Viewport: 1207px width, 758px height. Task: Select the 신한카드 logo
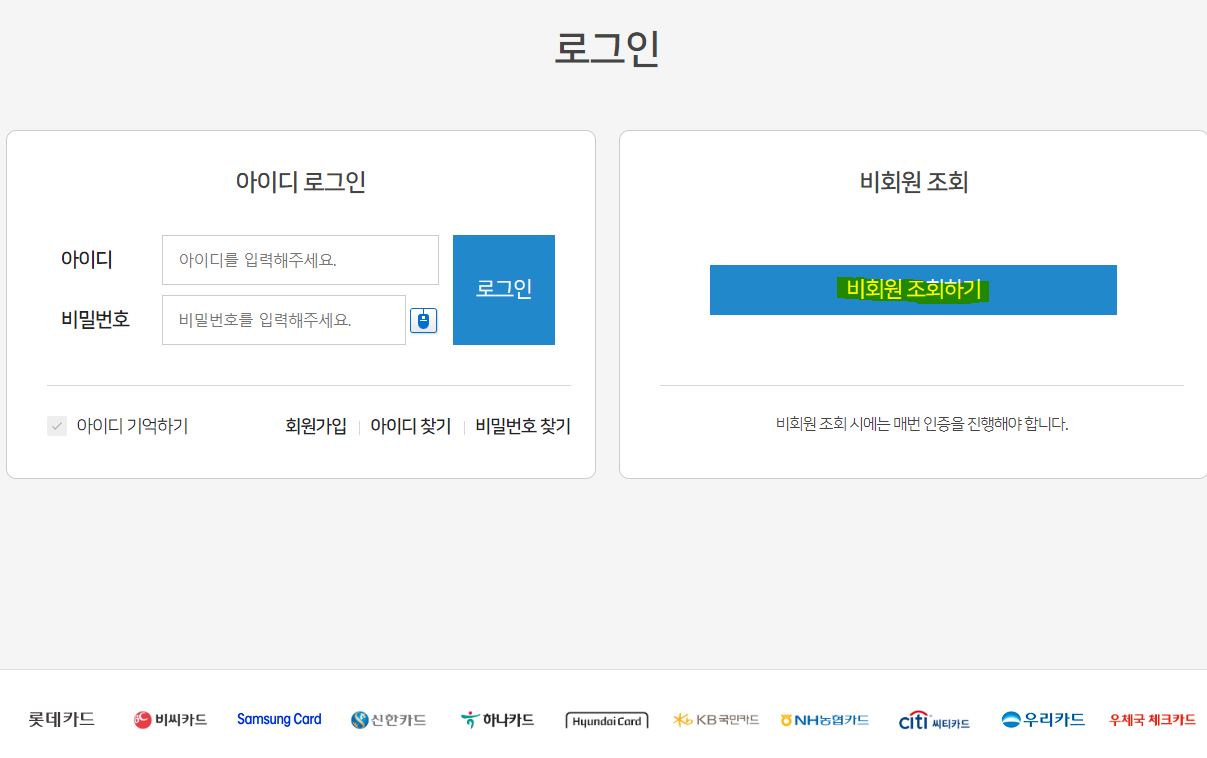coord(389,719)
